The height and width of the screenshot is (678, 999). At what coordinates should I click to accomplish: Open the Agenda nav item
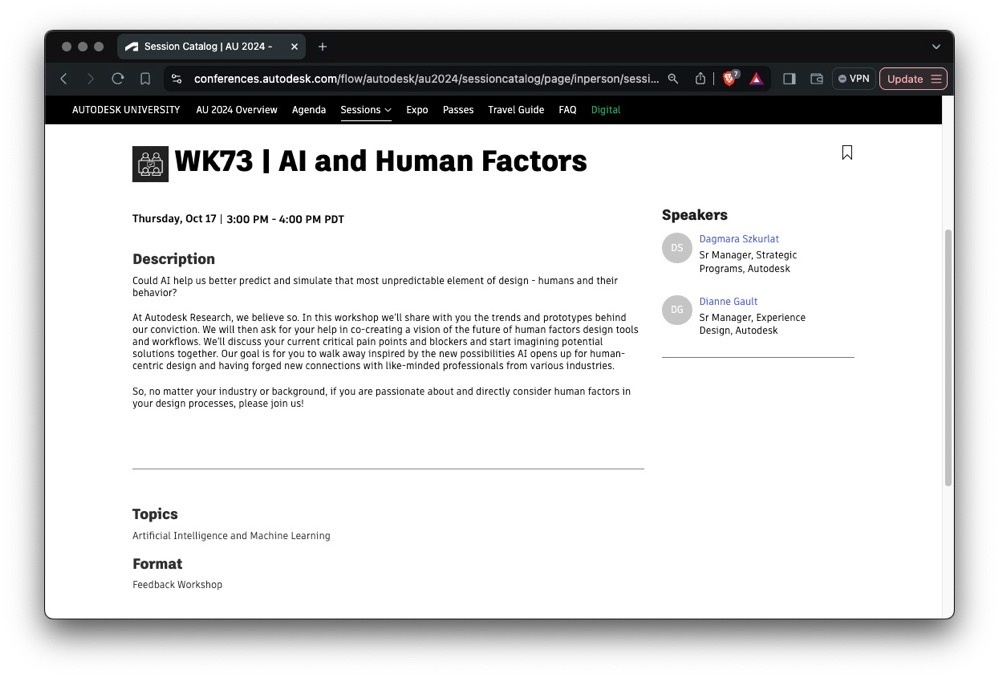click(309, 110)
